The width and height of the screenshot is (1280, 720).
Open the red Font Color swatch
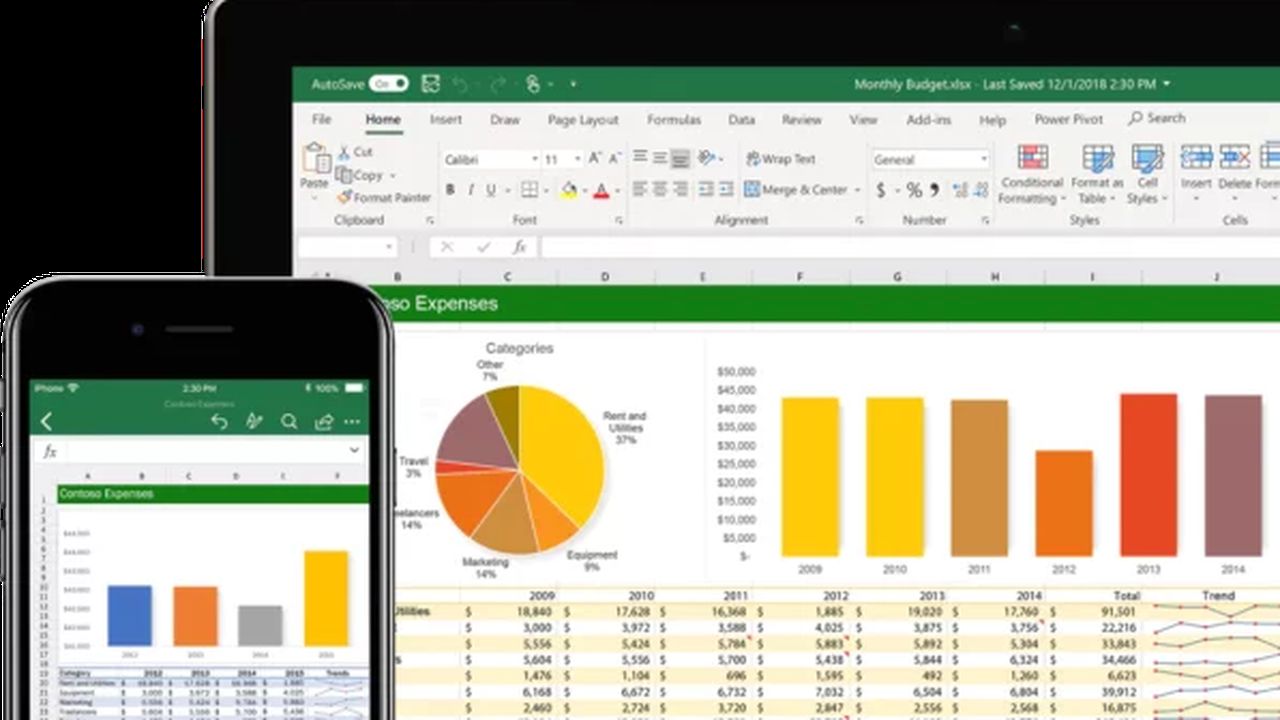point(601,189)
